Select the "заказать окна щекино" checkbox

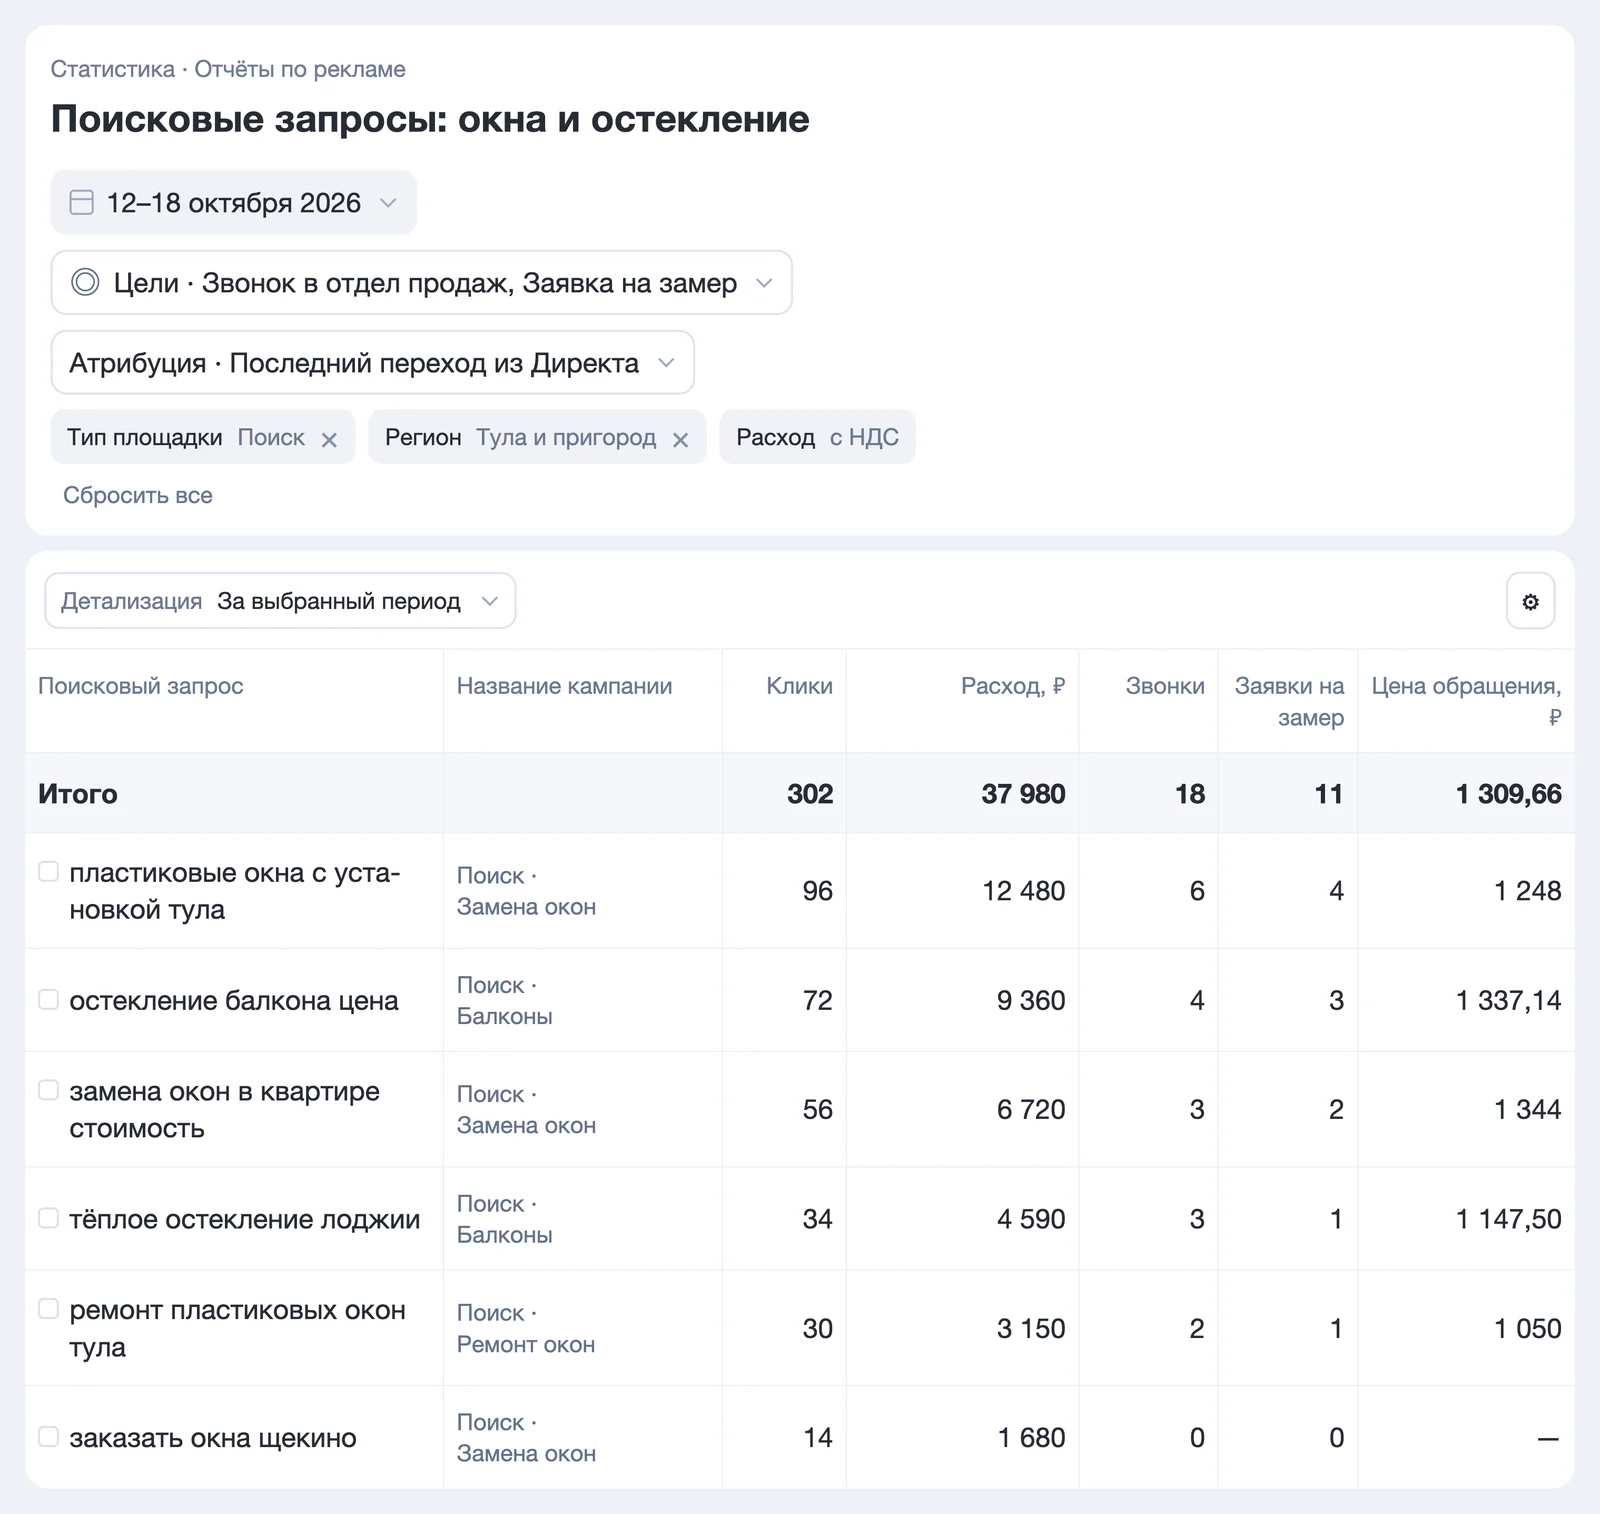(48, 1437)
